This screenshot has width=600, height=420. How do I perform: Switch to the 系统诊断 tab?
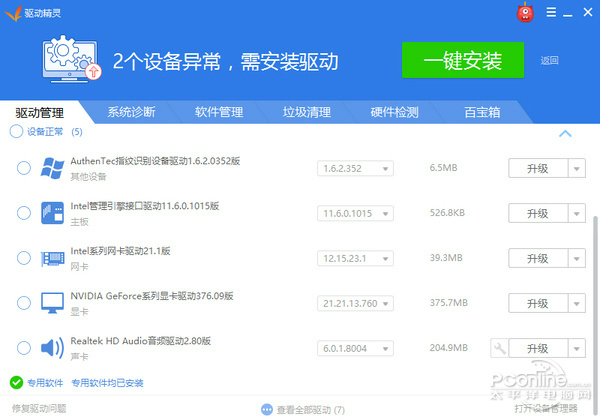(x=131, y=112)
